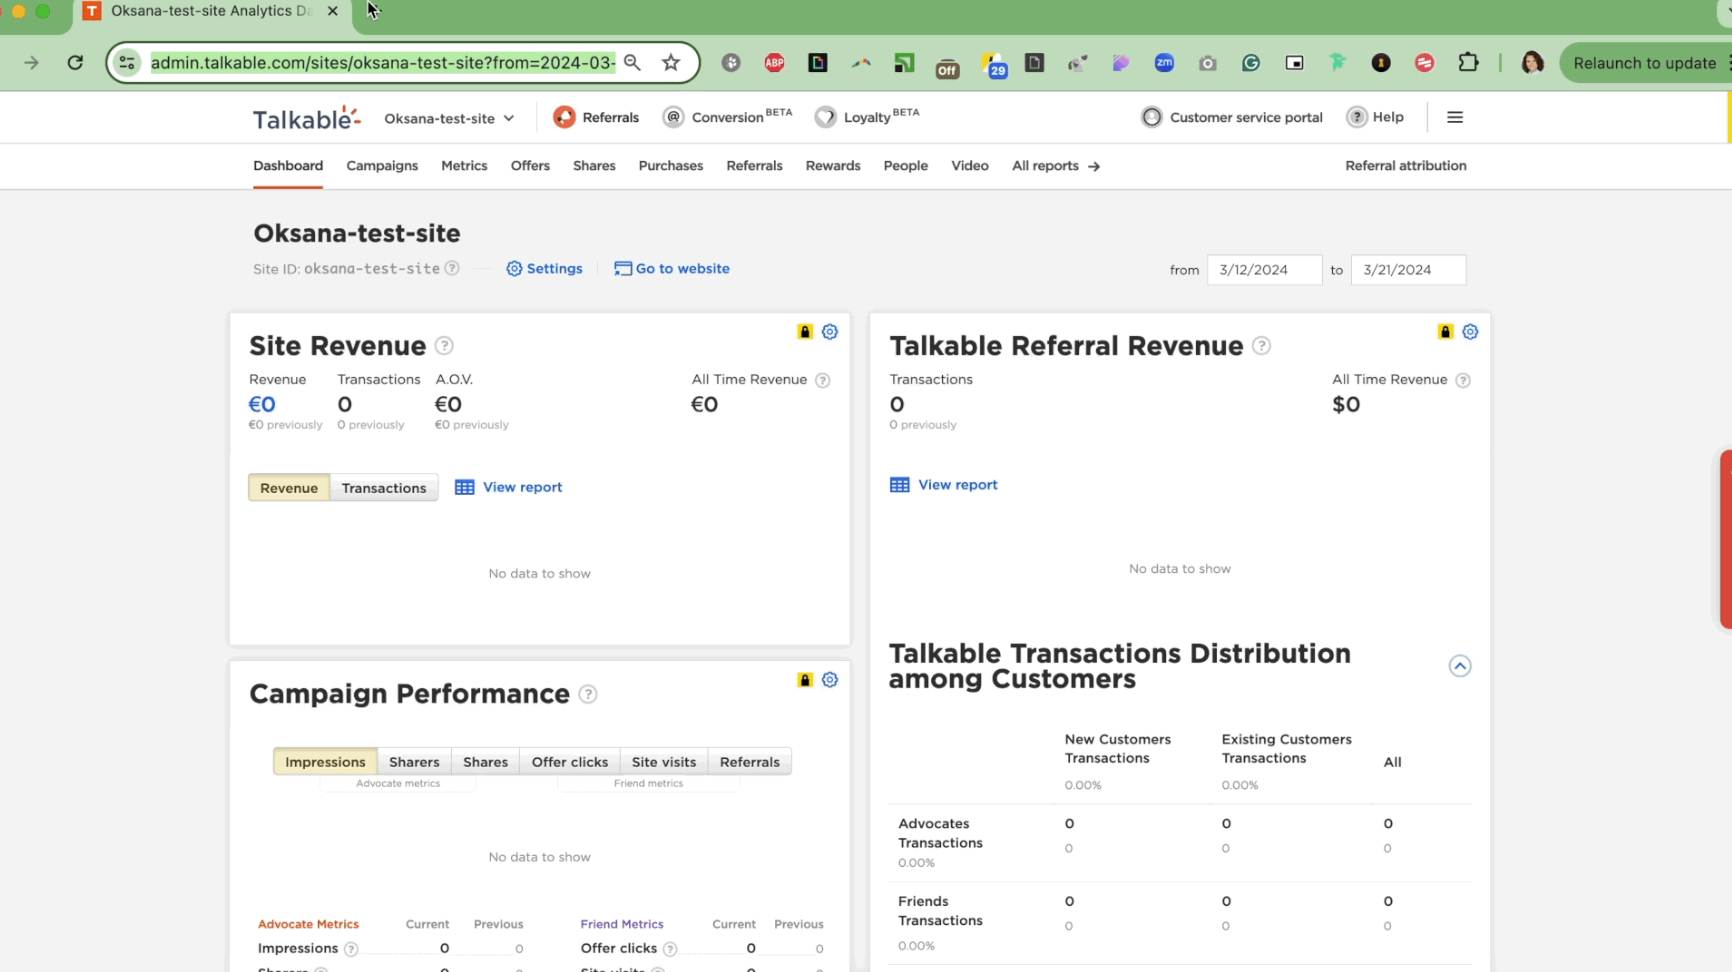Collapse the Transactions Distribution section
The height and width of the screenshot is (972, 1732).
click(x=1459, y=665)
